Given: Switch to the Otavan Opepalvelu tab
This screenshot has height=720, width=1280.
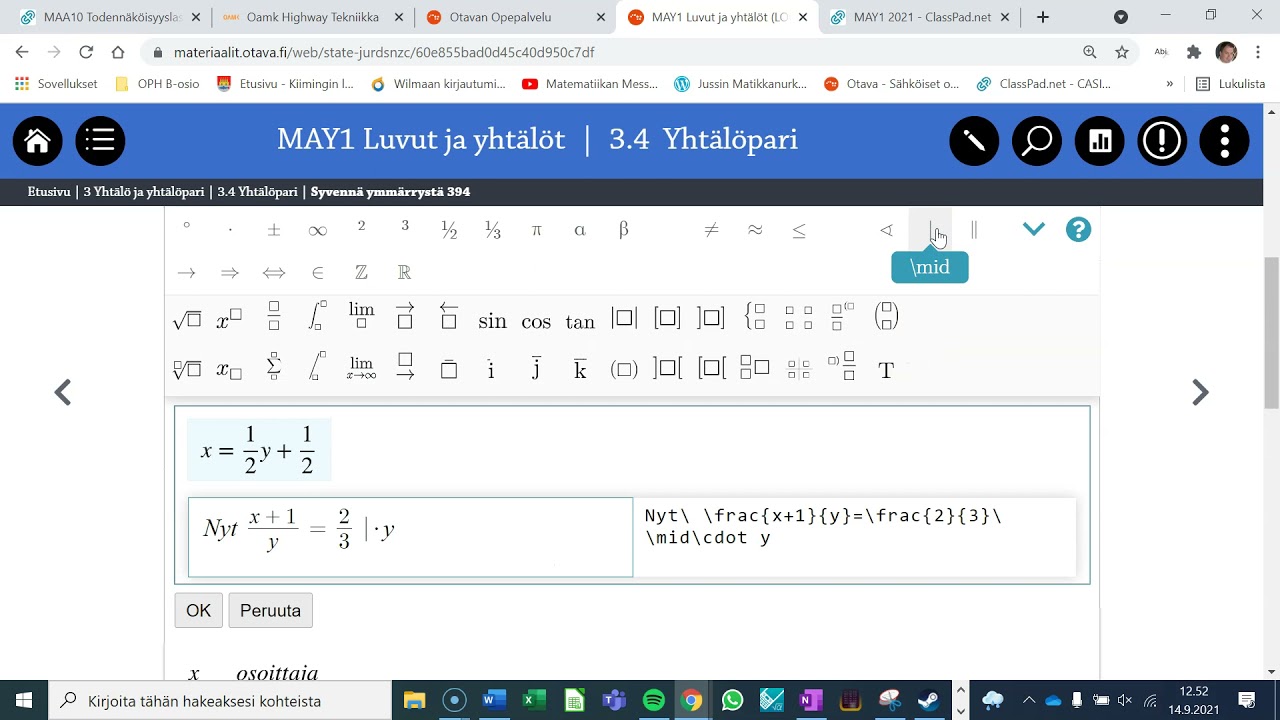Looking at the screenshot, I should (x=516, y=17).
